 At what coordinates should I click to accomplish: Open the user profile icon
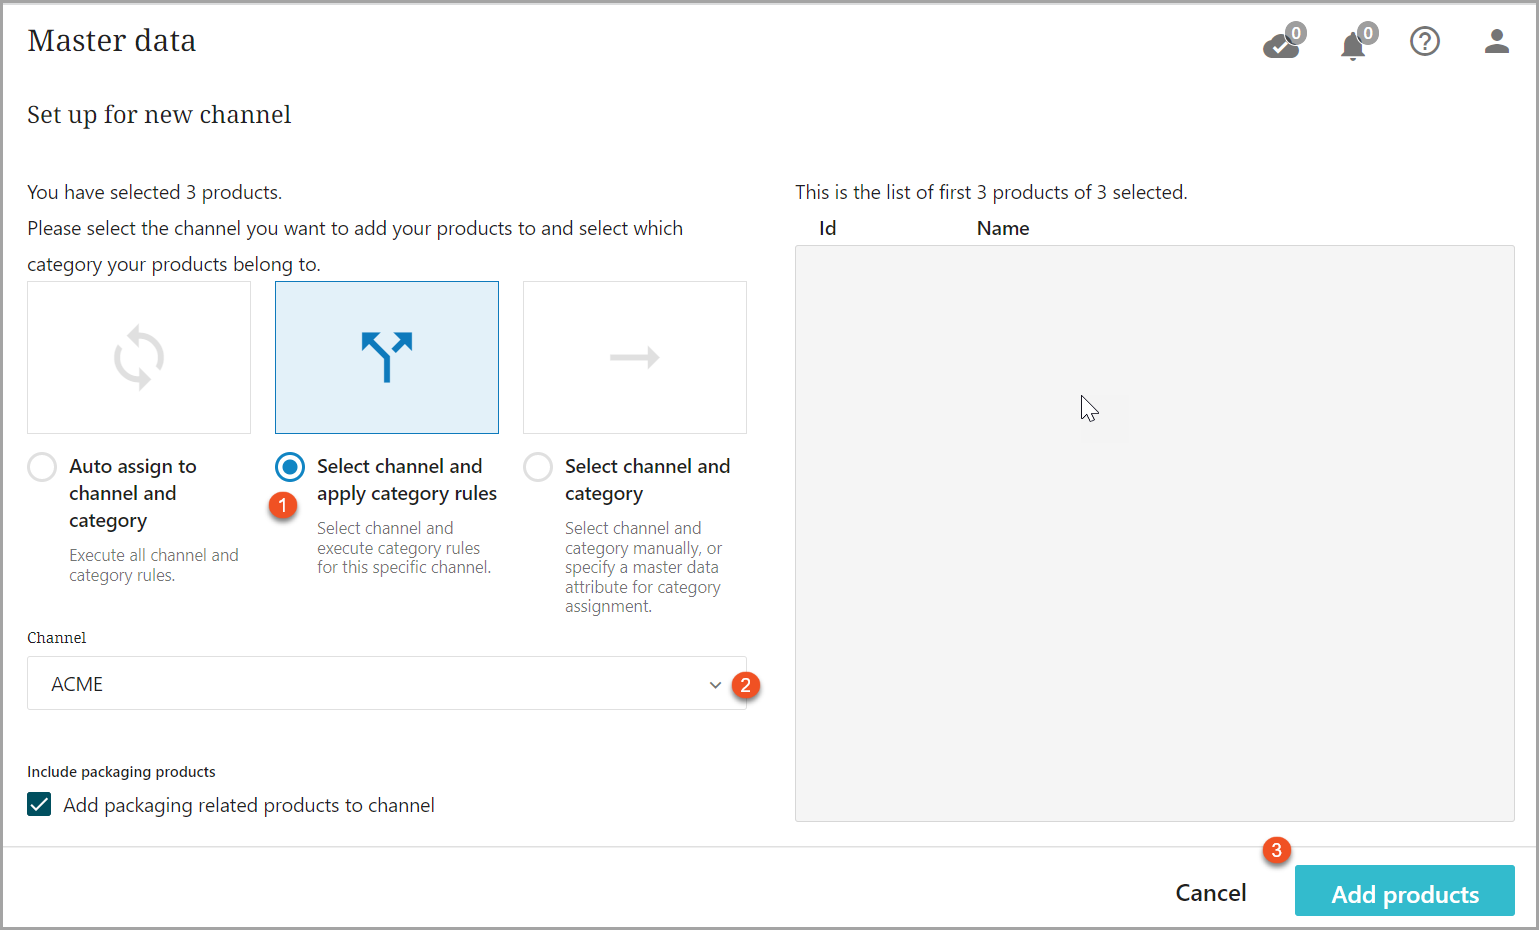1496,41
